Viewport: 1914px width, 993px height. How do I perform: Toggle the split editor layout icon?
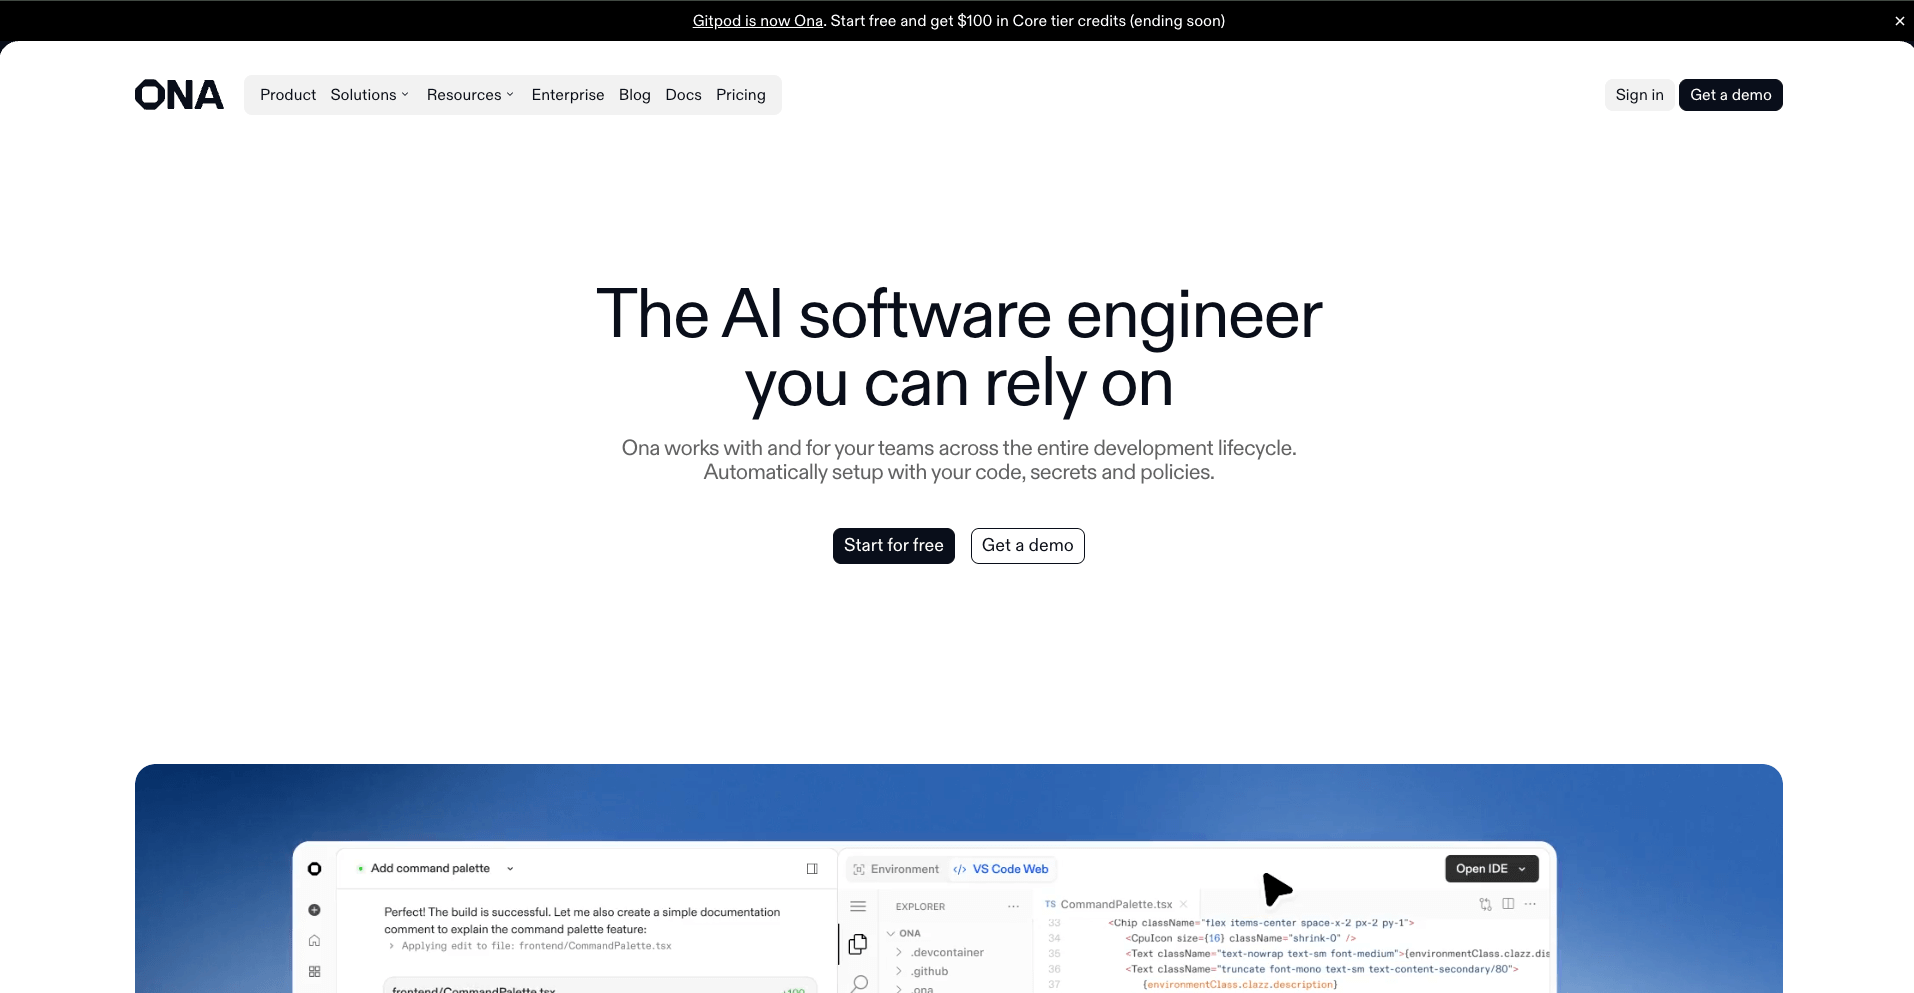1507,904
